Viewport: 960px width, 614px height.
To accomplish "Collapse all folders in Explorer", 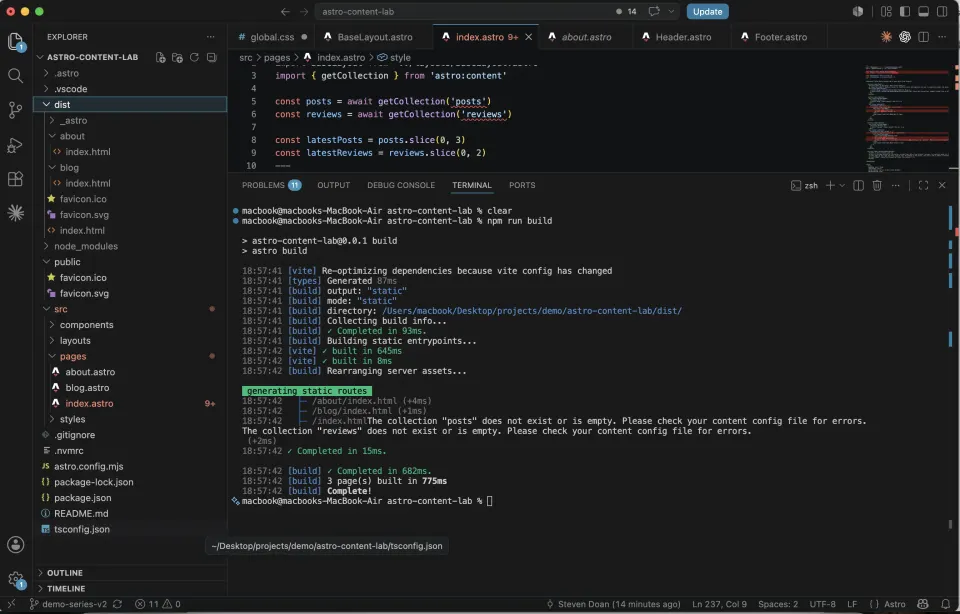I will point(212,57).
